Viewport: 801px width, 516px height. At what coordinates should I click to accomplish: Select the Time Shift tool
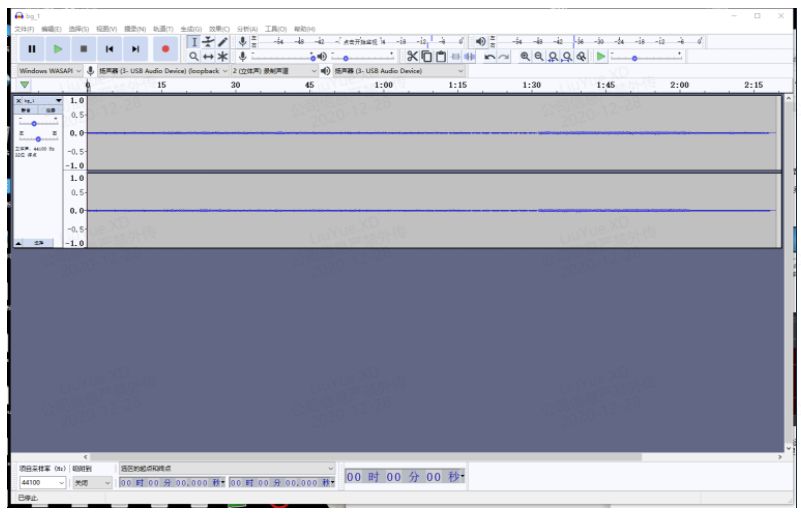pyautogui.click(x=208, y=56)
